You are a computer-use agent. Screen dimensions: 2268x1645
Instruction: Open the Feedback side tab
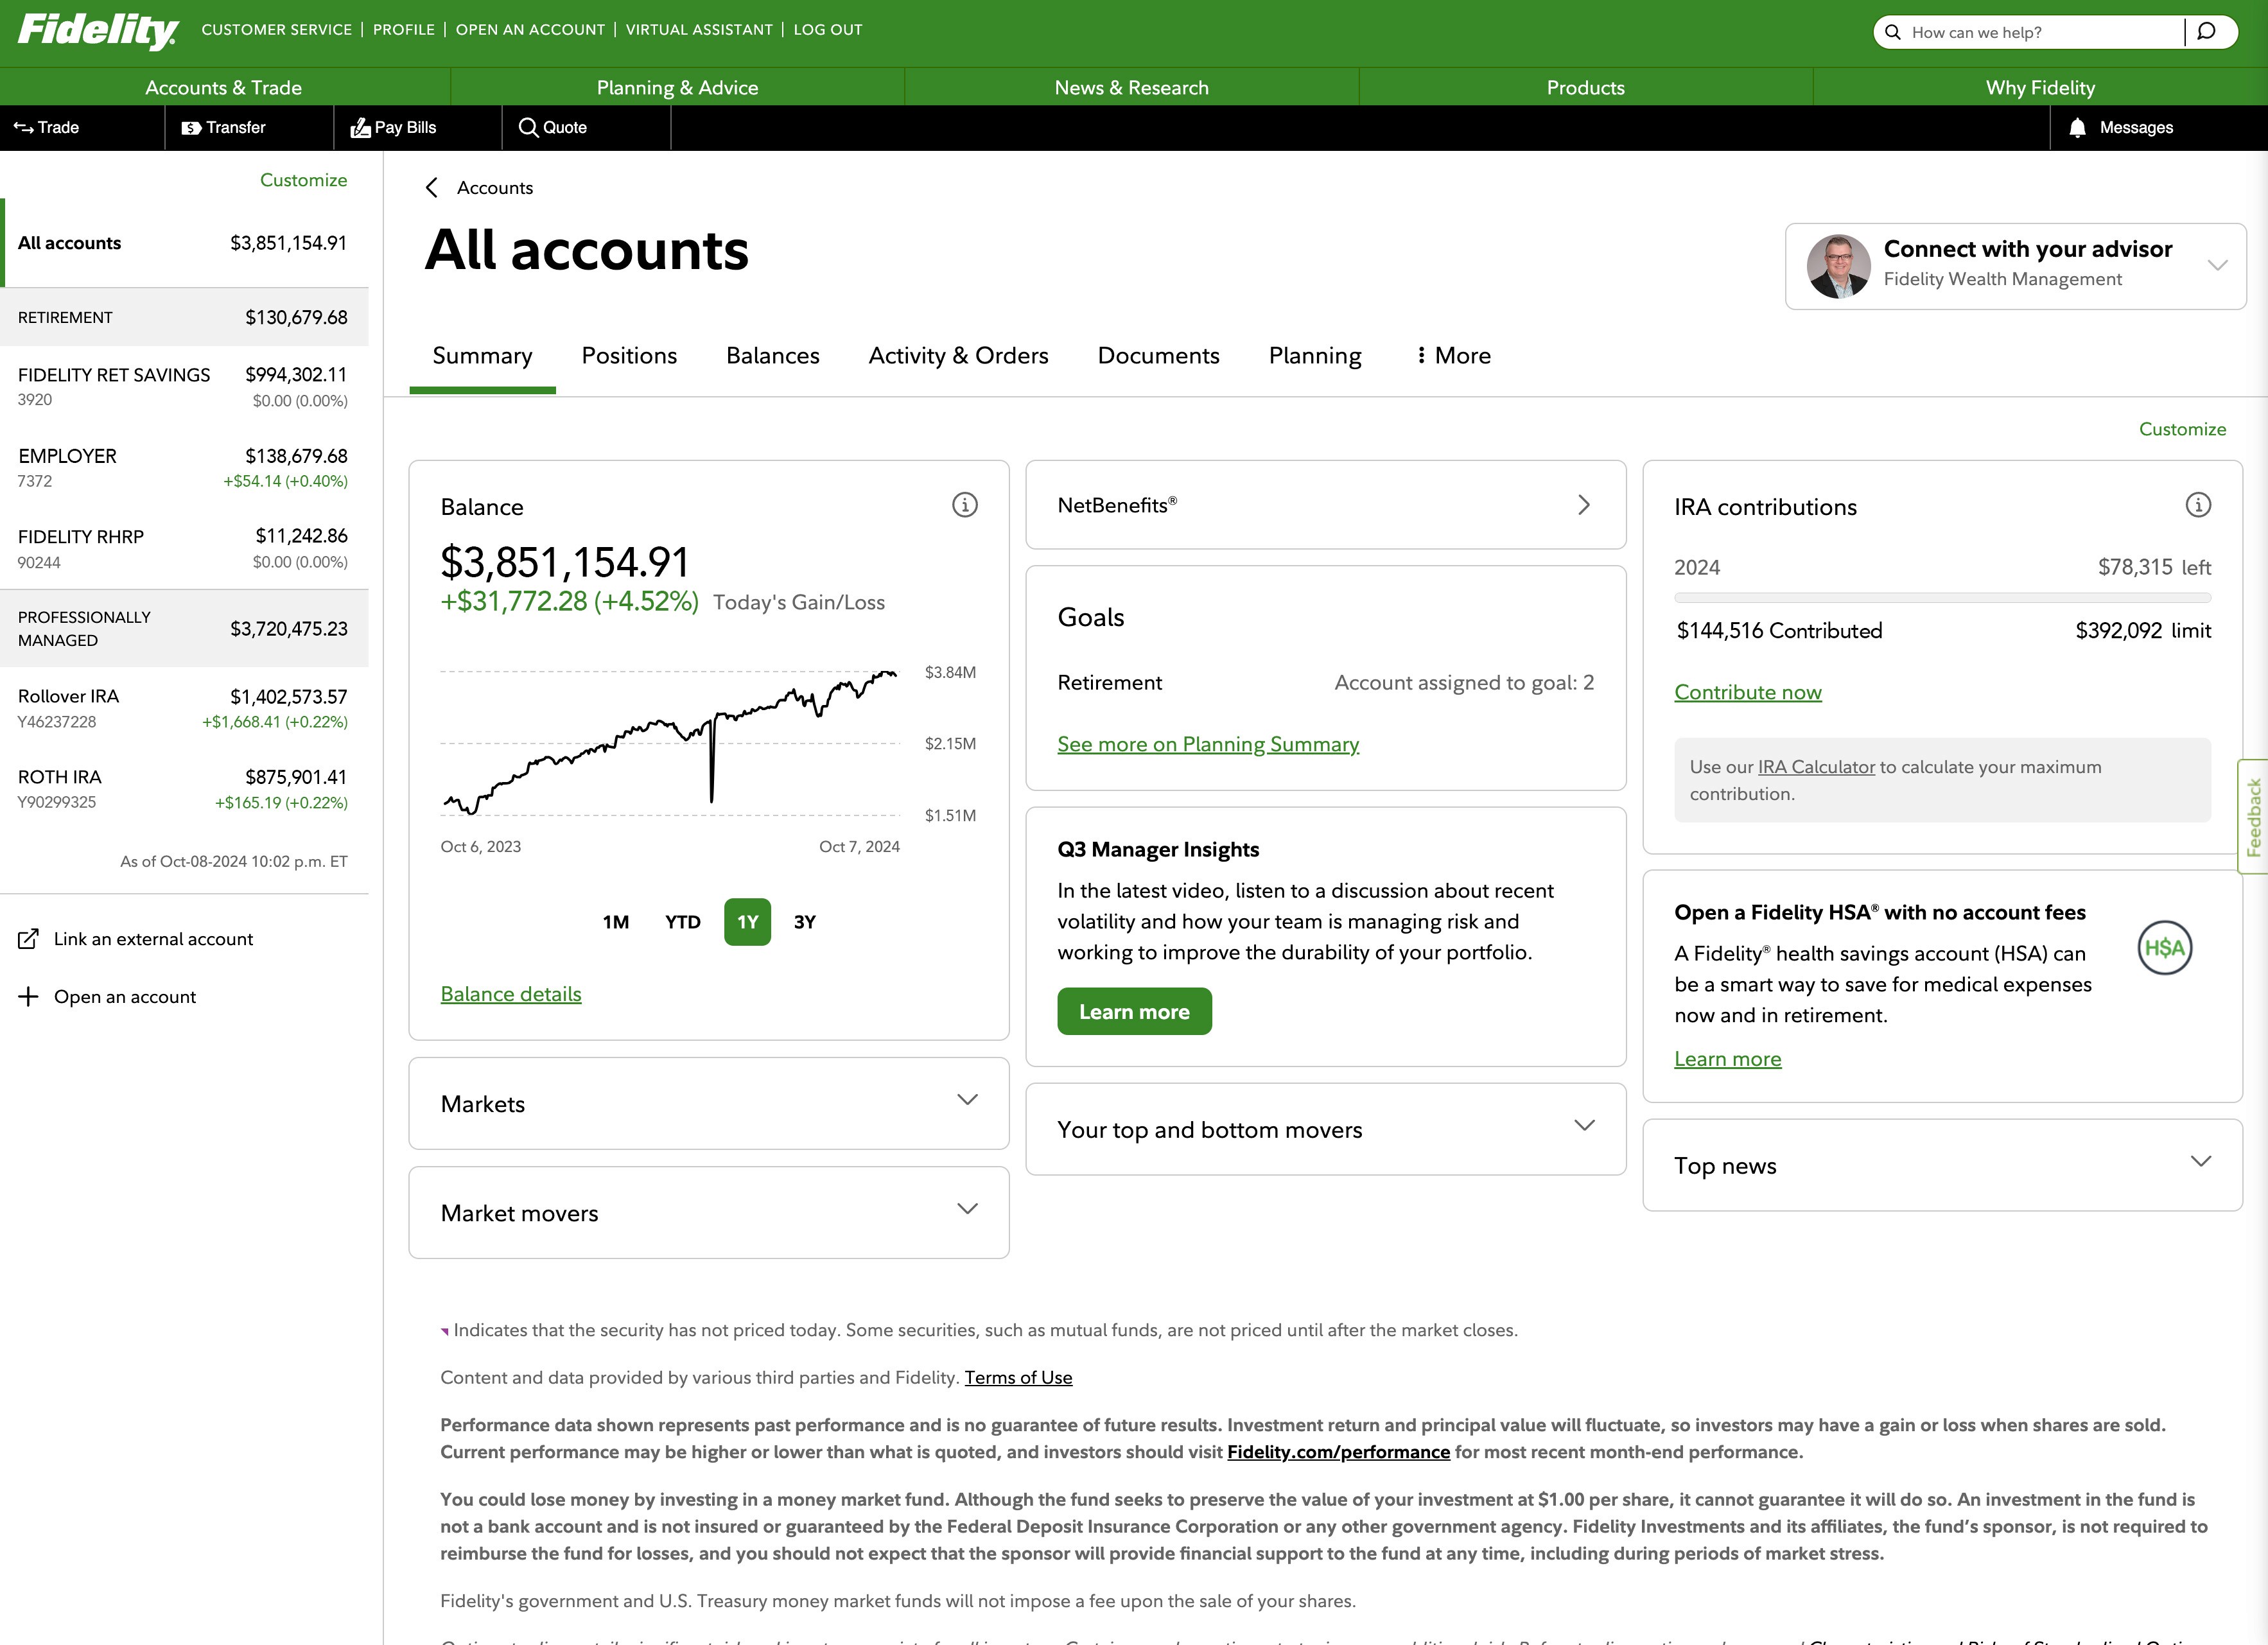click(x=2253, y=817)
